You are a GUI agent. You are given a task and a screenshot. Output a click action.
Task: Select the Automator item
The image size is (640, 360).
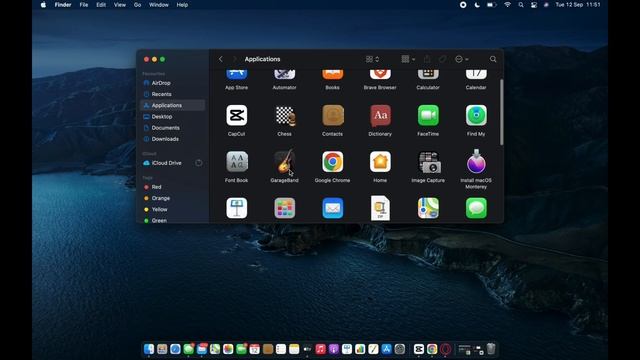pyautogui.click(x=284, y=80)
